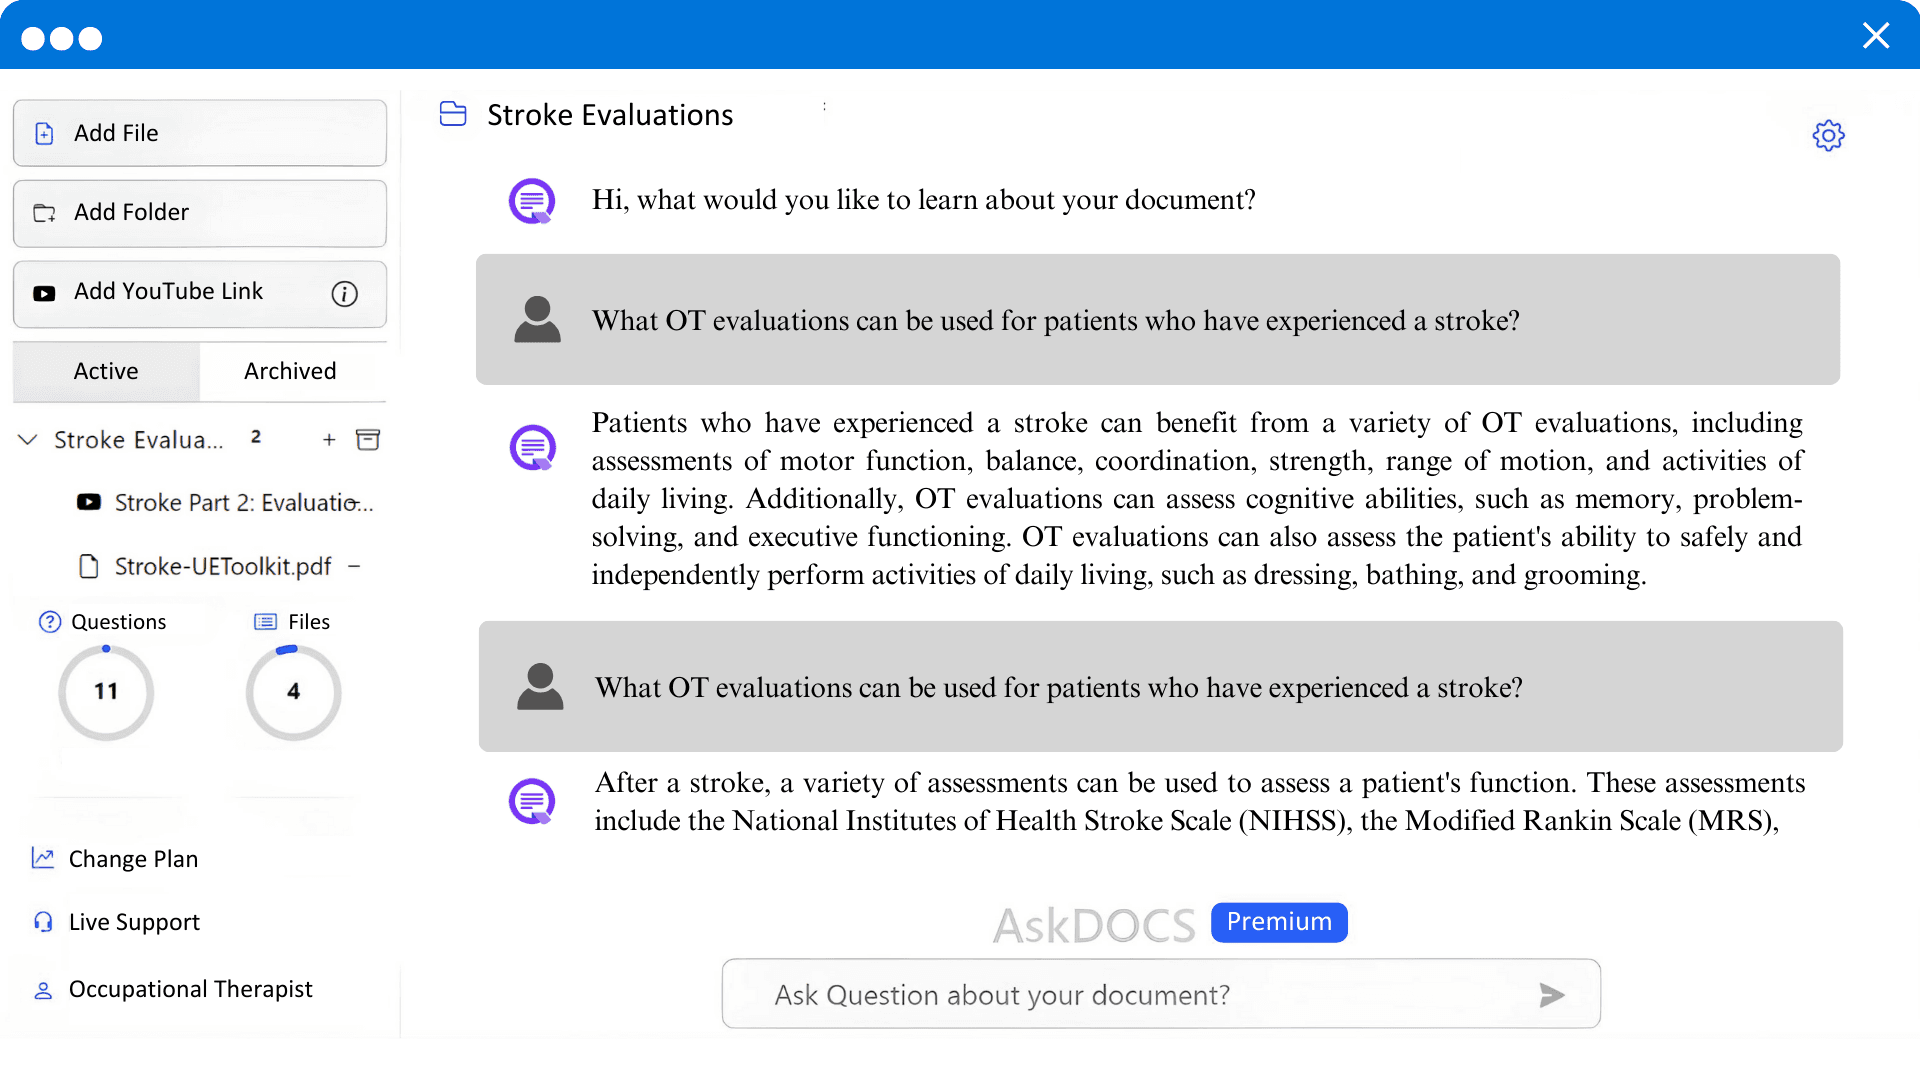
Task: Add a file with the plus icon
Action: [x=328, y=439]
